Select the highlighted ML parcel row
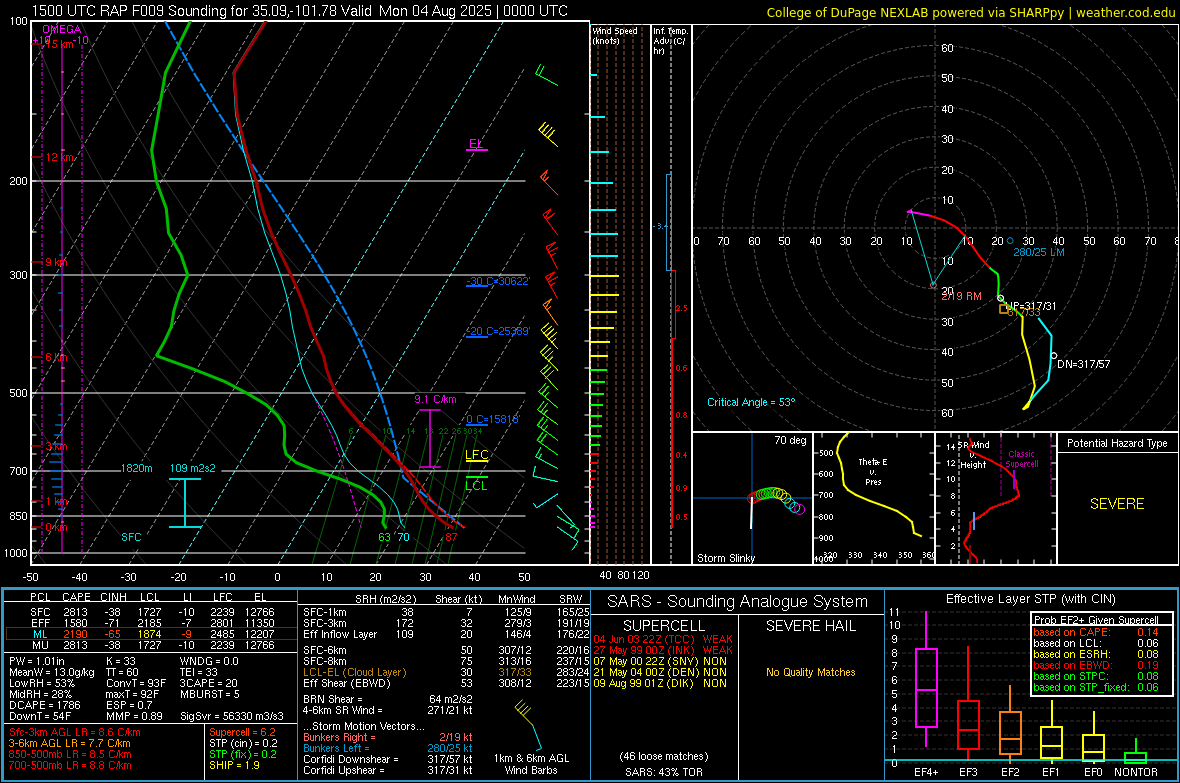Viewport: 1180px width, 783px height. [x=151, y=634]
